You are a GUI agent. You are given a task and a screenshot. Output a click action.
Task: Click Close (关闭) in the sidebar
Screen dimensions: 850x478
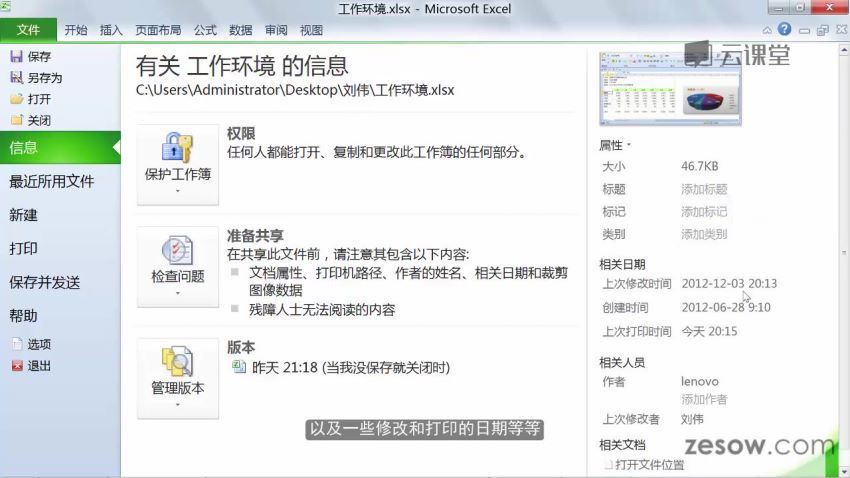point(39,120)
